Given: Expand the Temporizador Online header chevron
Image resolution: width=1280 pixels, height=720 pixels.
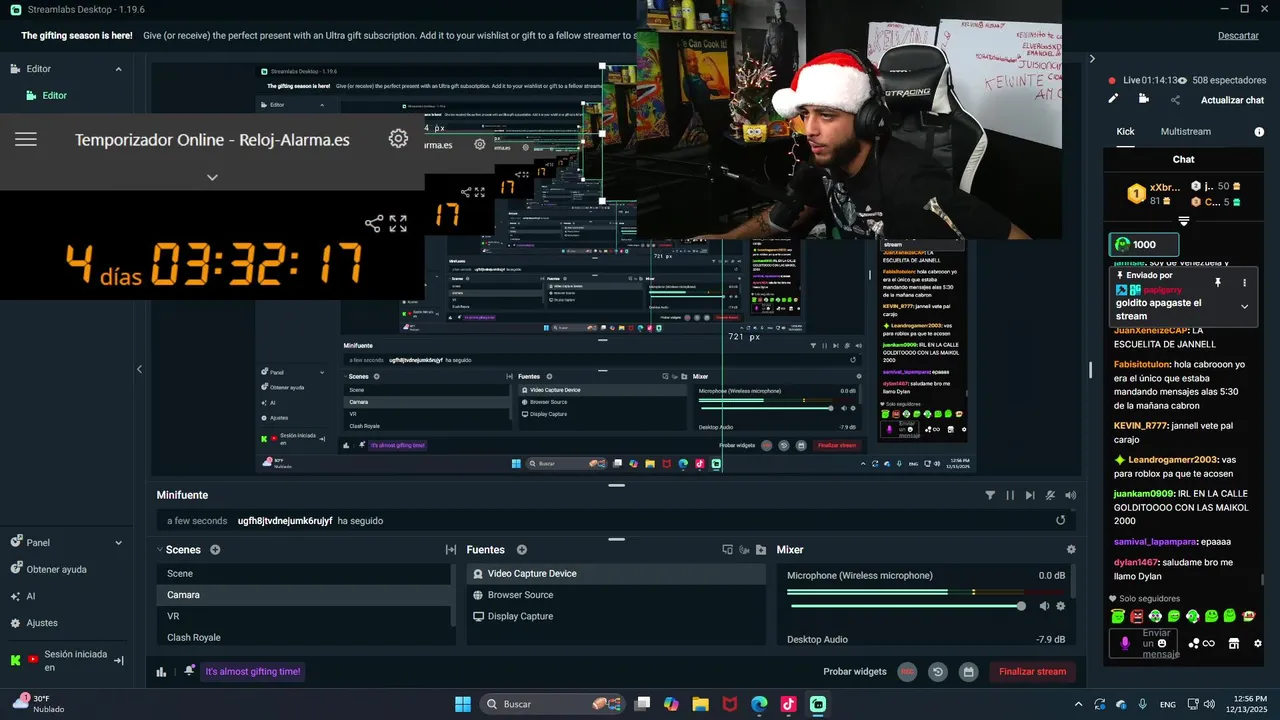Looking at the screenshot, I should tap(212, 177).
